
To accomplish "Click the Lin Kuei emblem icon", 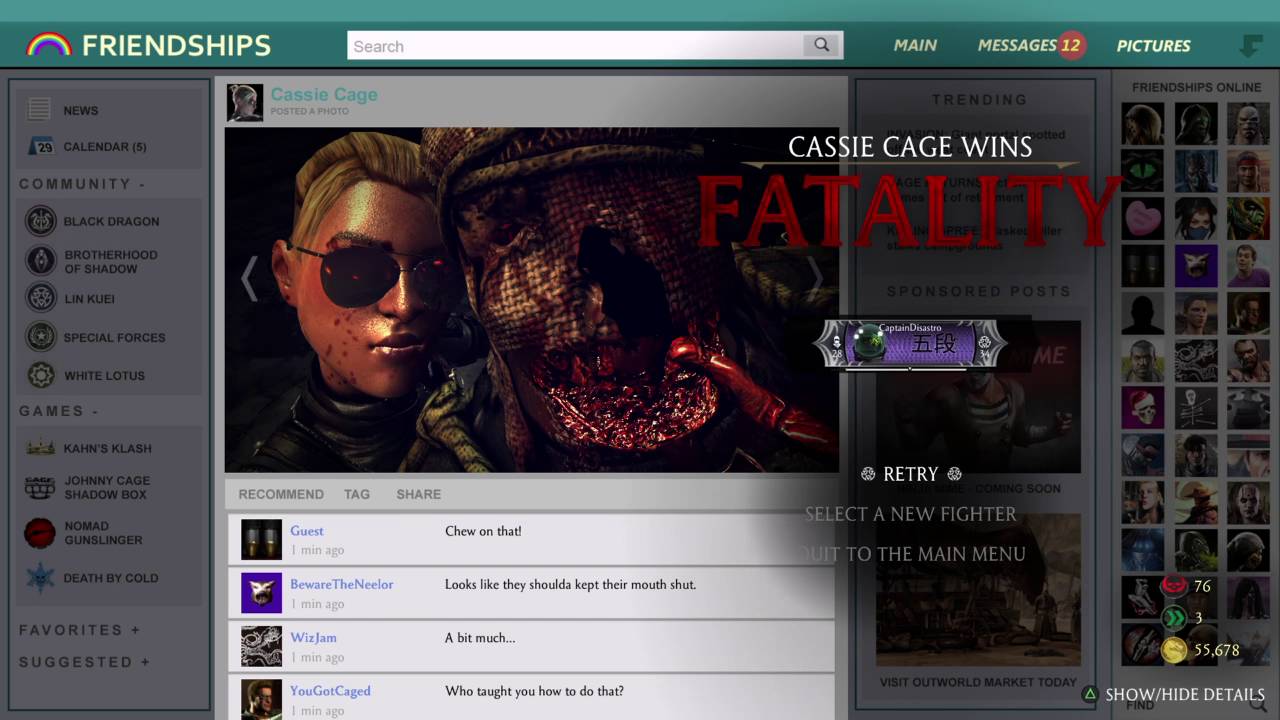I will pyautogui.click(x=40, y=298).
